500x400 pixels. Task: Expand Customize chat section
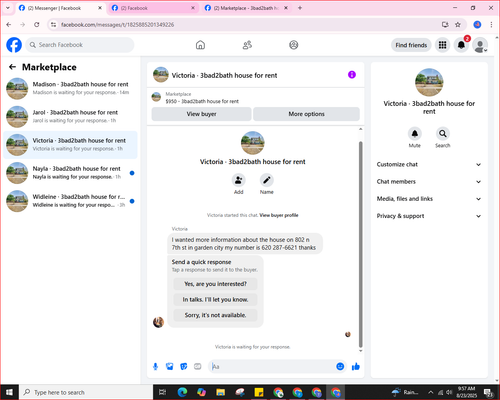pyautogui.click(x=429, y=164)
